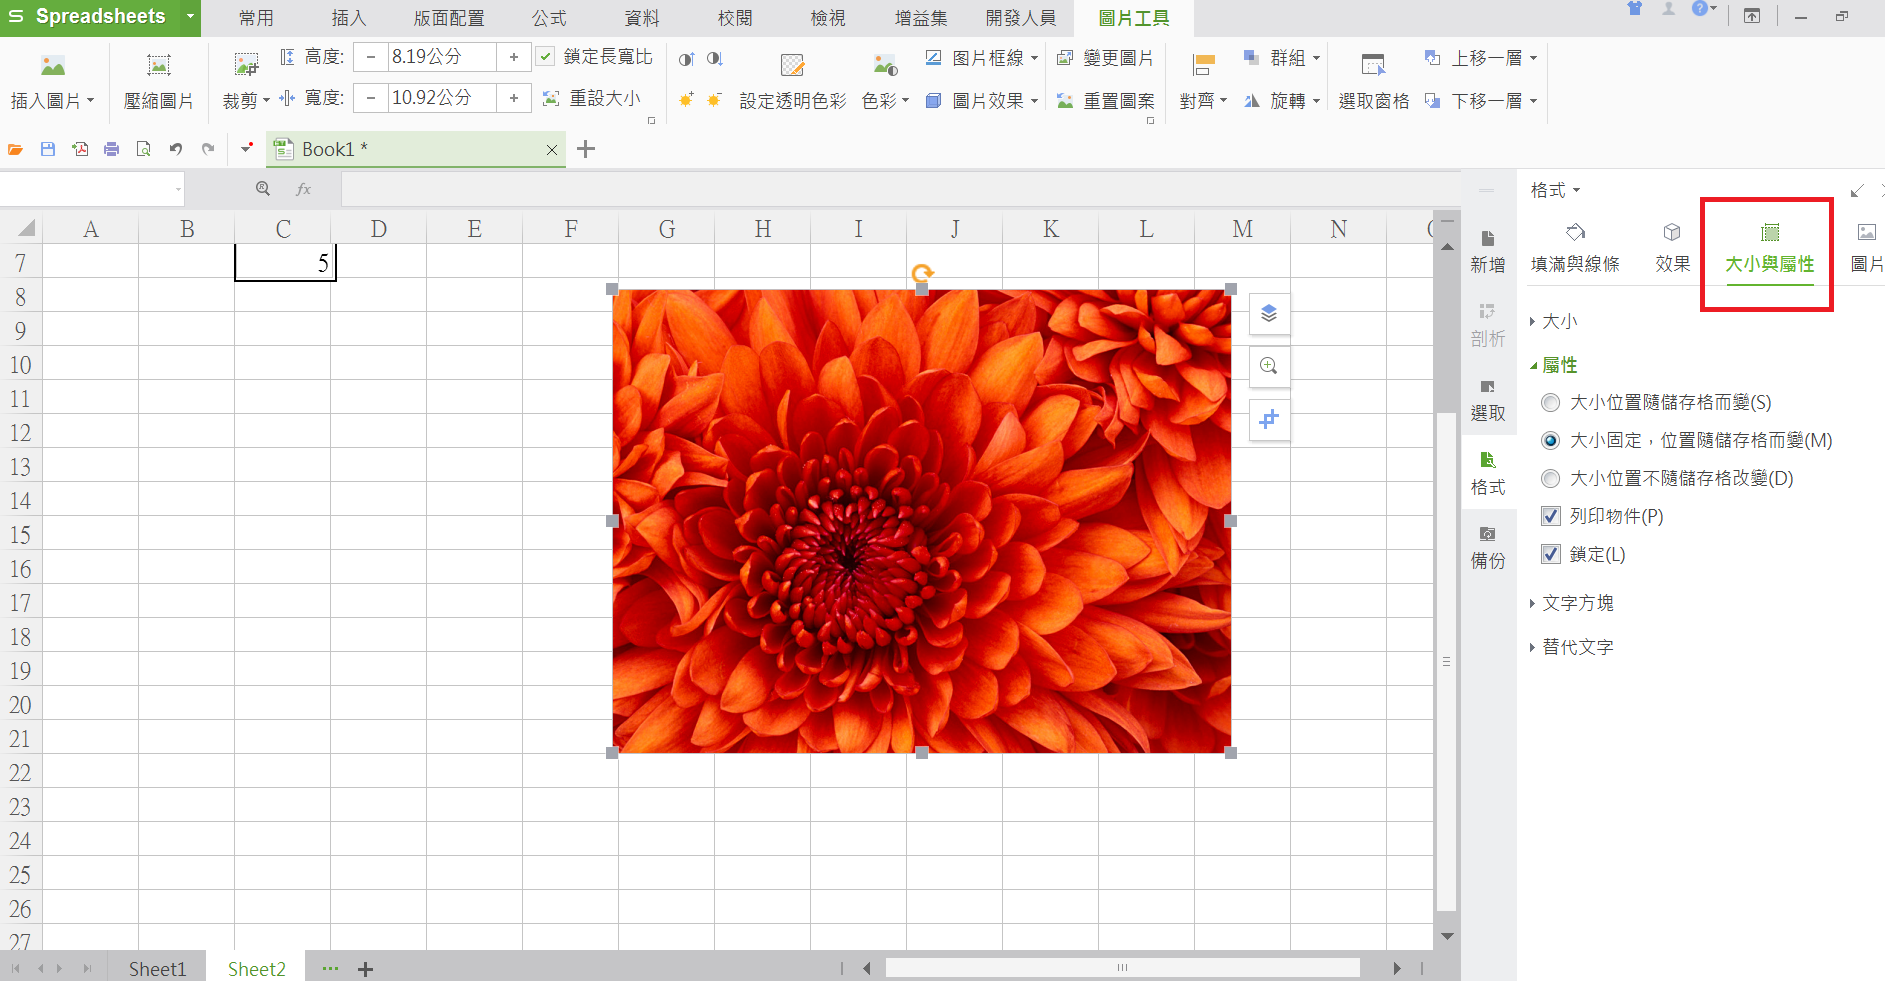Expand the Text Box (文字方塊) section
The image size is (1885, 981).
tap(1572, 603)
